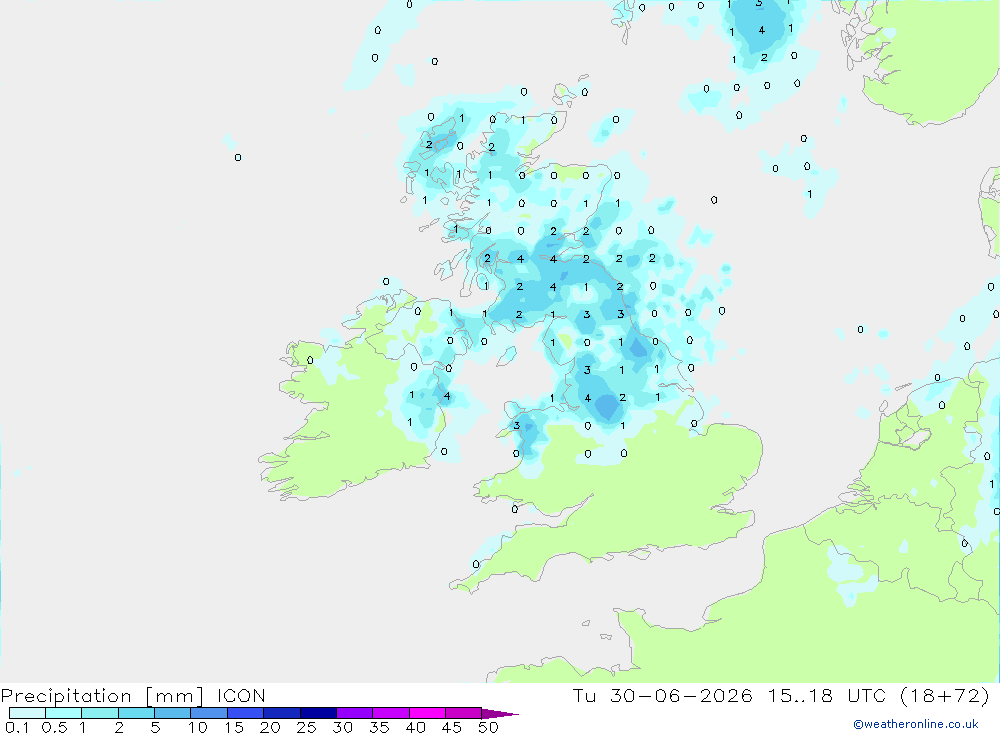The width and height of the screenshot is (1000, 733).
Task: Click the "Precipitation [mm]" title text
Action: [102, 696]
